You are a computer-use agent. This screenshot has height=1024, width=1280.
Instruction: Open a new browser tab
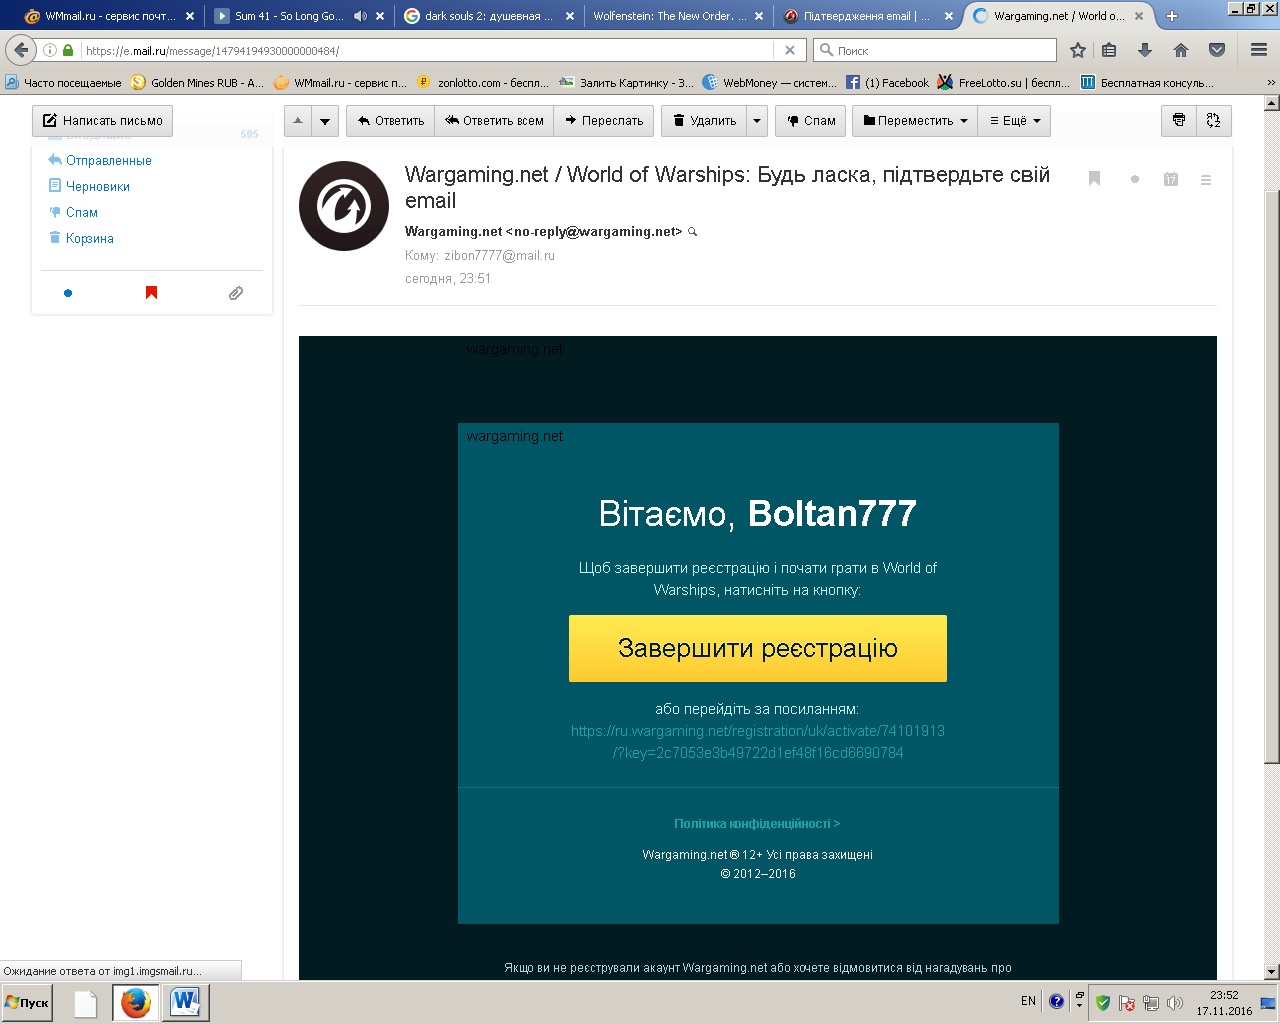1172,16
